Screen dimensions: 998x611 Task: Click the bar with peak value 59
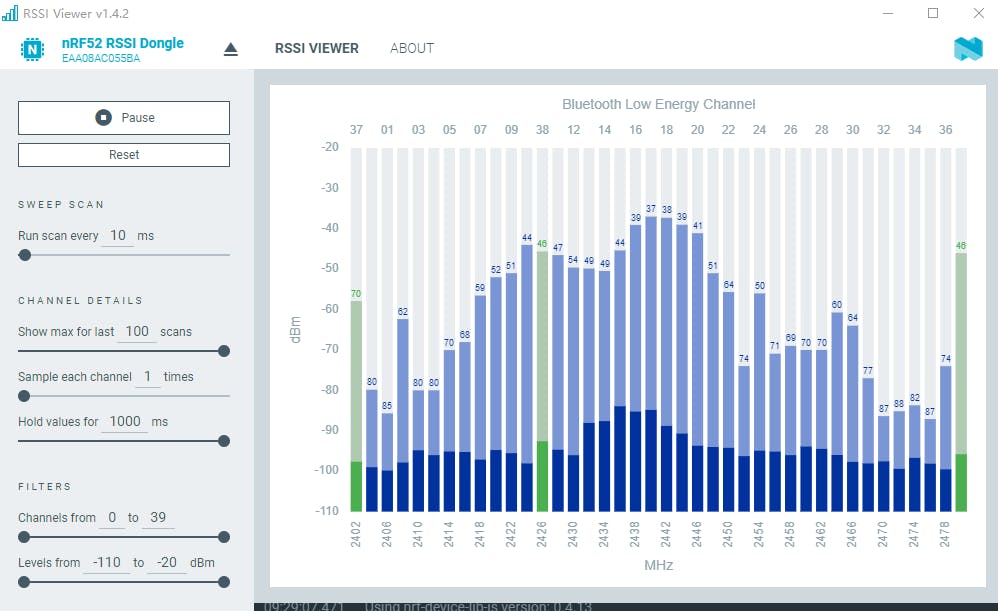click(481, 404)
